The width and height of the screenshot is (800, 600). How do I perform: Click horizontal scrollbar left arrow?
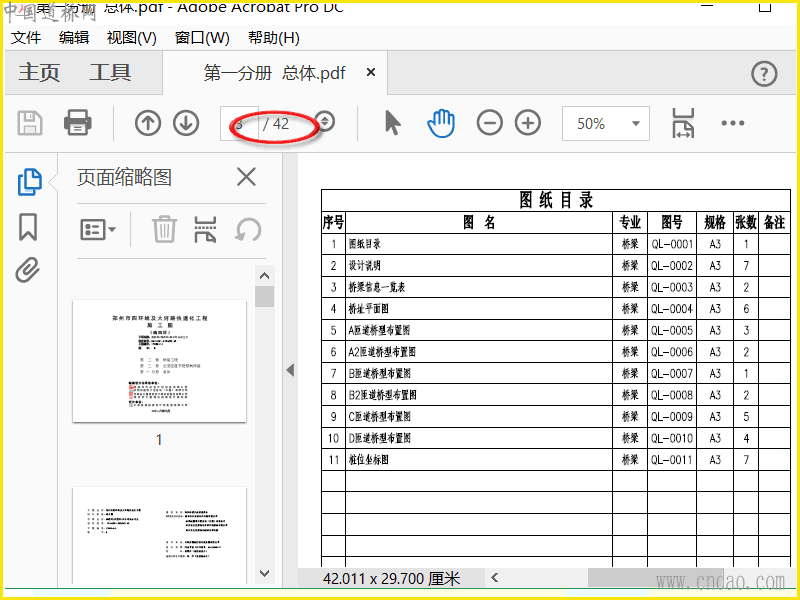(x=494, y=578)
